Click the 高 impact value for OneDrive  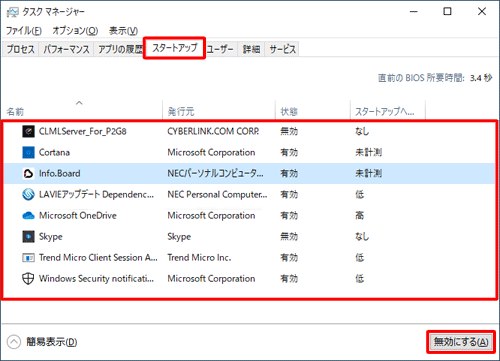pyautogui.click(x=359, y=216)
